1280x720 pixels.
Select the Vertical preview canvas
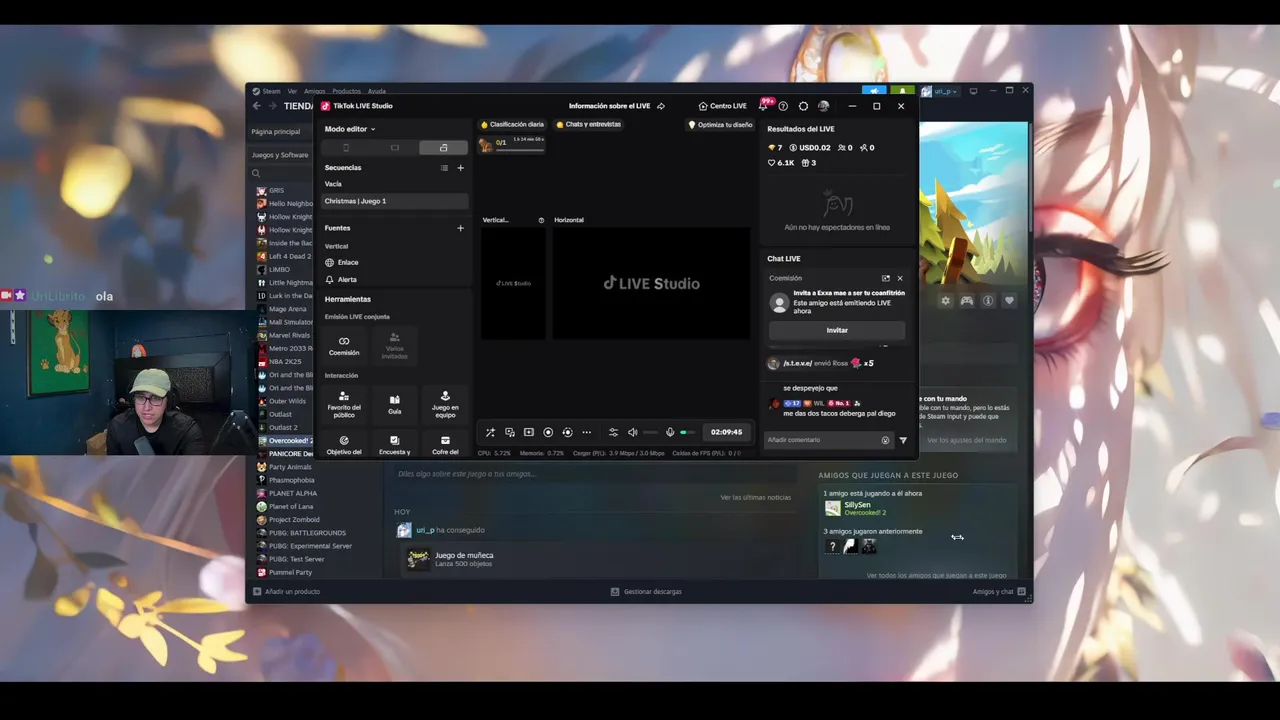pos(513,283)
